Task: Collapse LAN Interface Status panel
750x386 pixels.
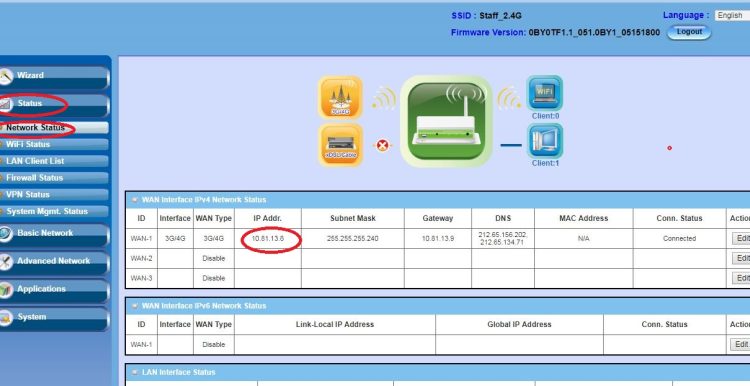Action: (134, 373)
